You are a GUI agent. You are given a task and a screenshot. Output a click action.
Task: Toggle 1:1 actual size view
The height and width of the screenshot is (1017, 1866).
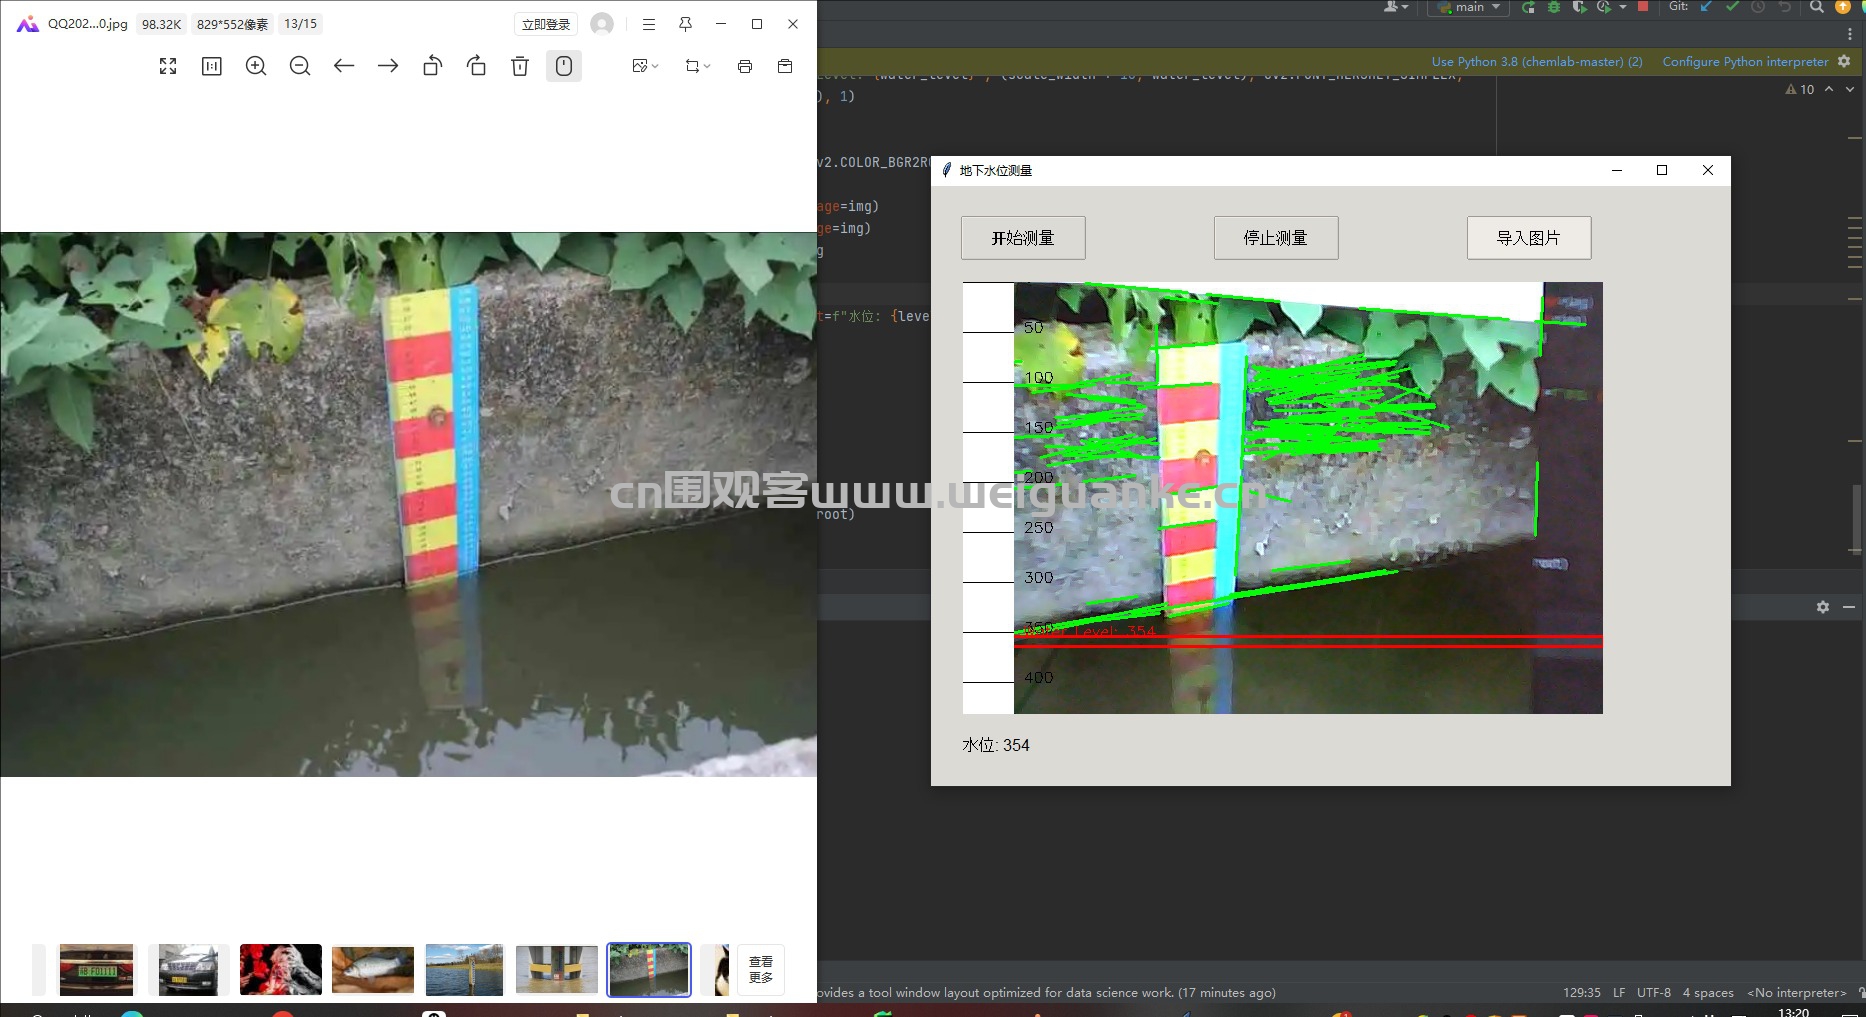(212, 66)
